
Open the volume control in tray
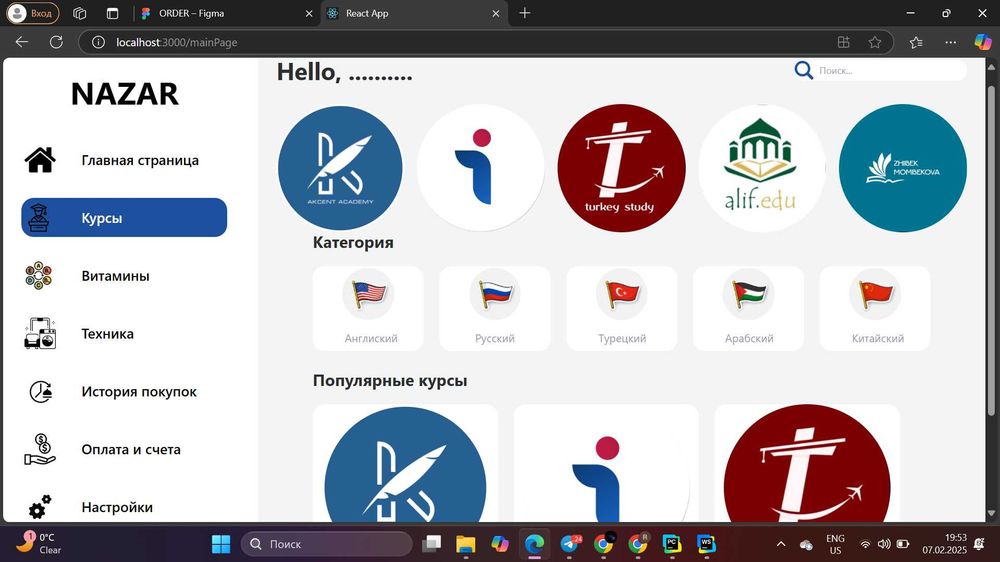click(884, 544)
